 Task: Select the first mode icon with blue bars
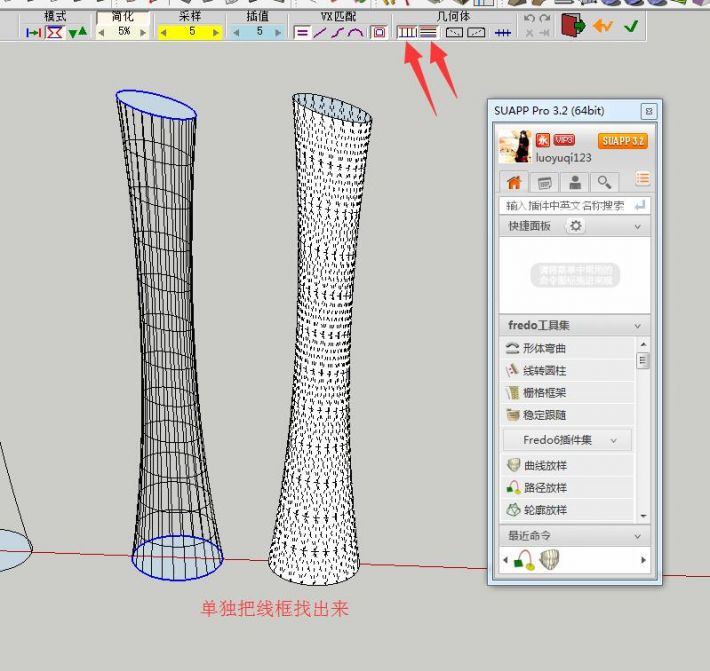click(x=34, y=33)
